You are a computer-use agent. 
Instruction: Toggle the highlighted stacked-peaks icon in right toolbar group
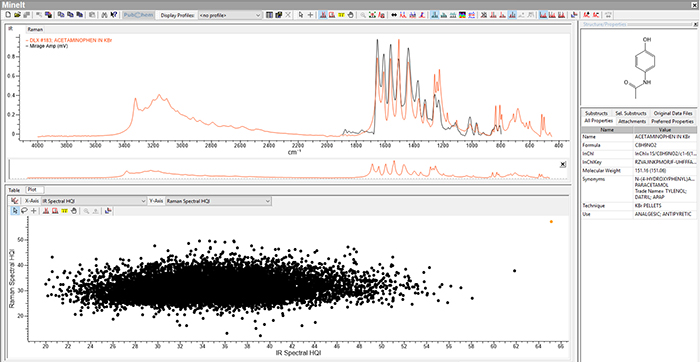(543, 15)
